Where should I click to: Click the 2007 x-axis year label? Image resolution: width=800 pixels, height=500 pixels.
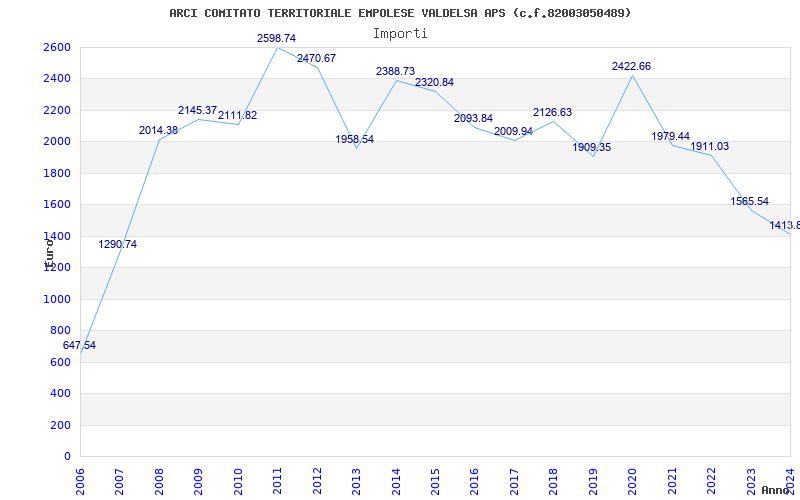(119, 481)
